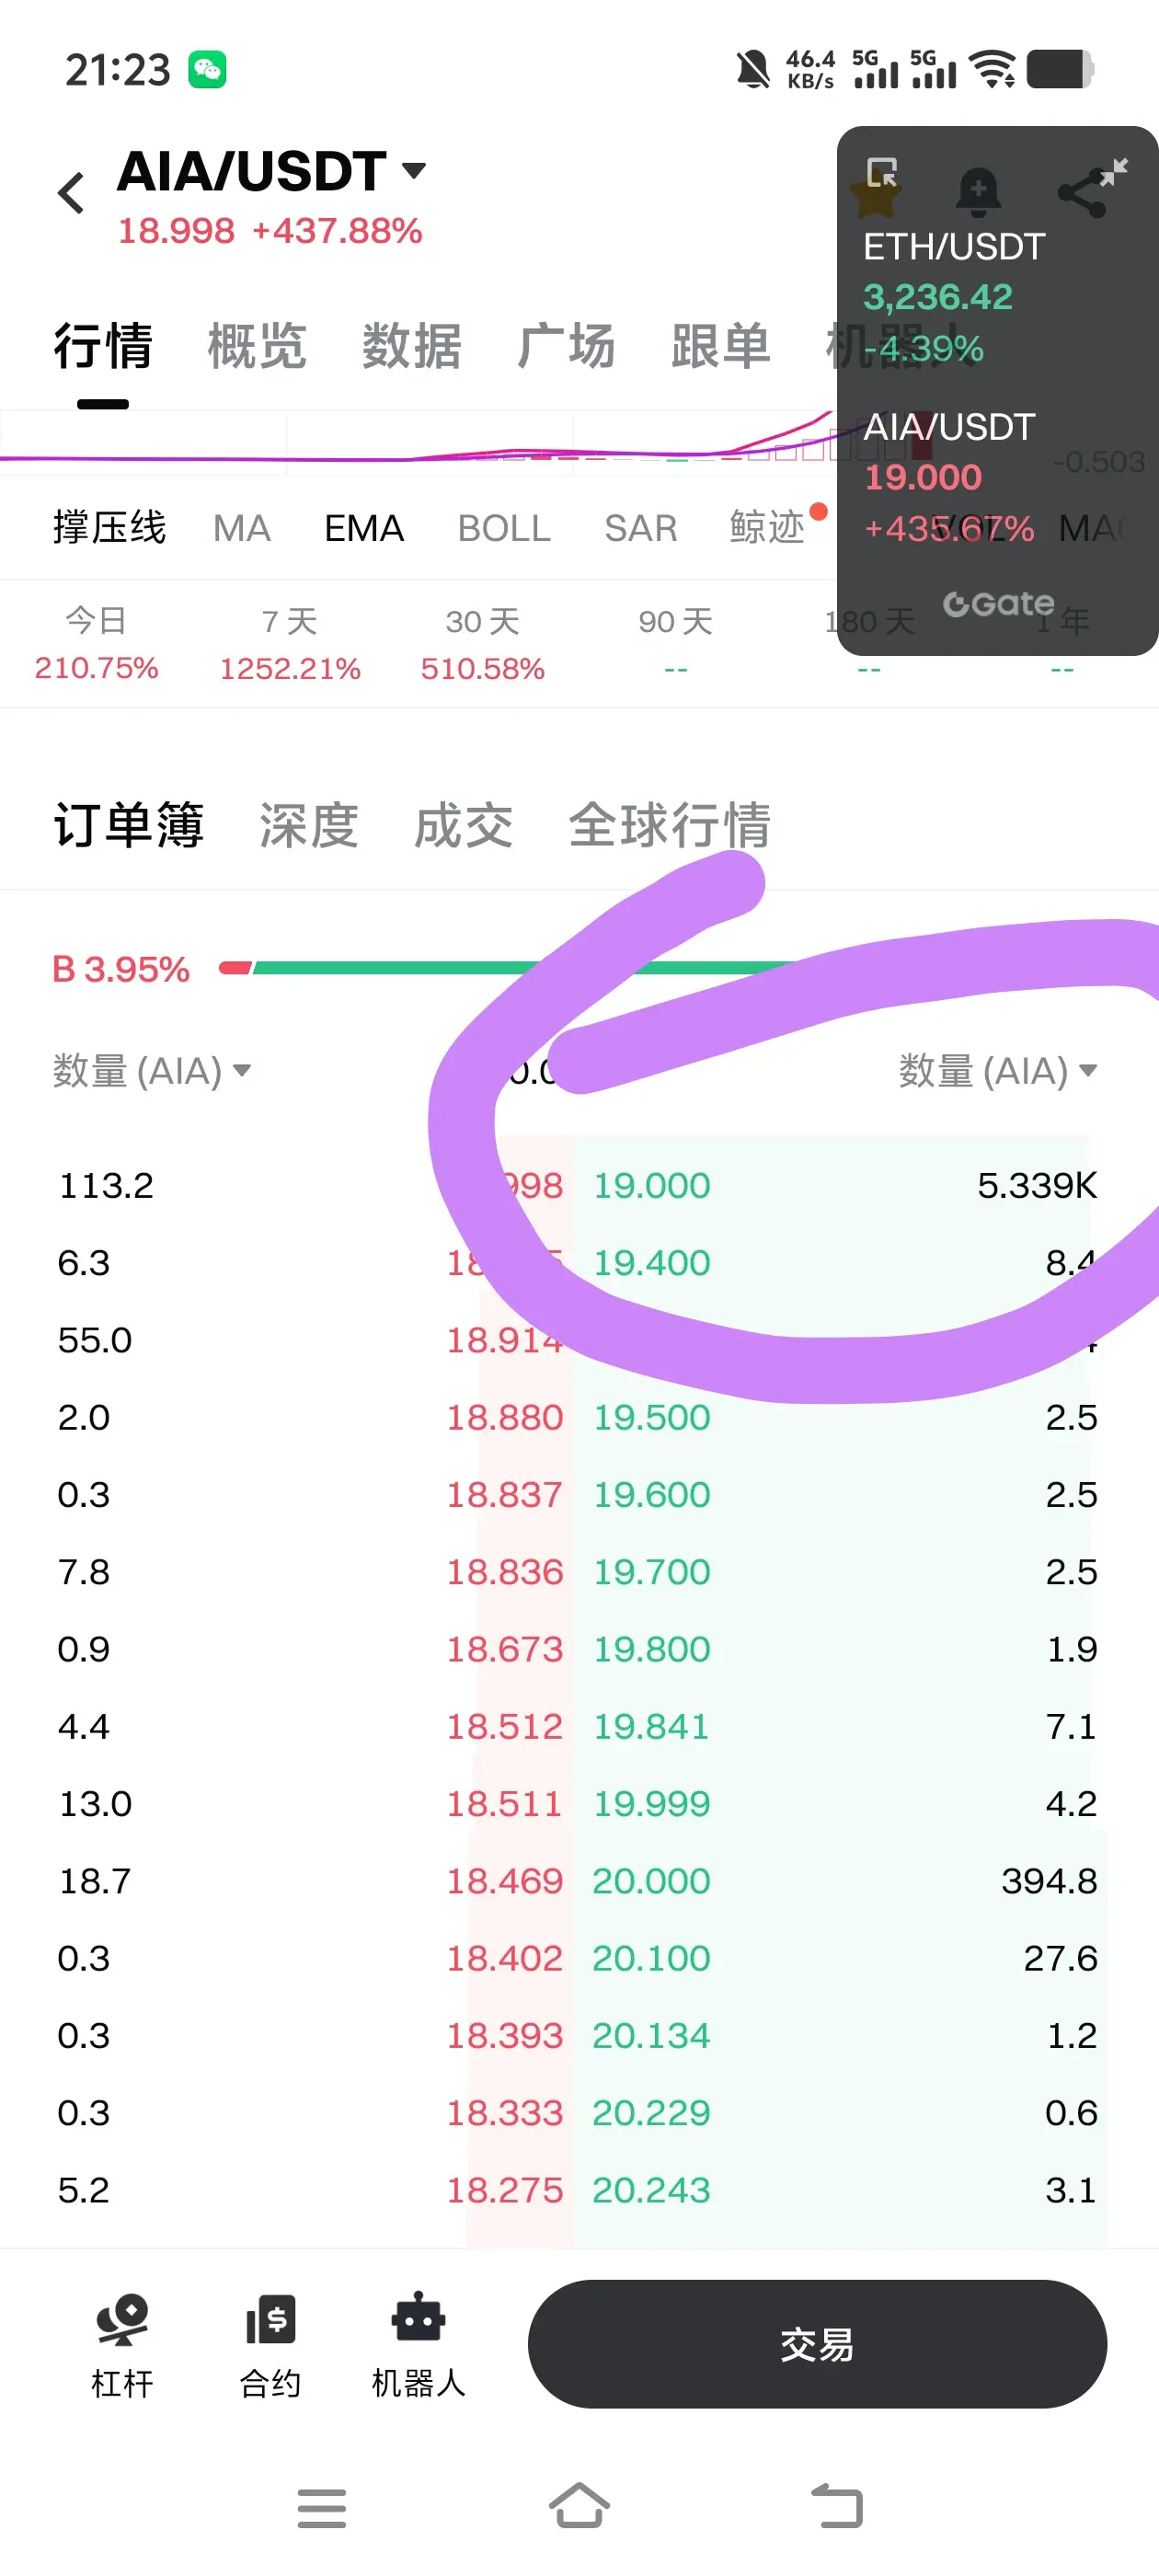Tap ask price 19.999
The height and width of the screenshot is (2576, 1159).
click(x=652, y=1804)
